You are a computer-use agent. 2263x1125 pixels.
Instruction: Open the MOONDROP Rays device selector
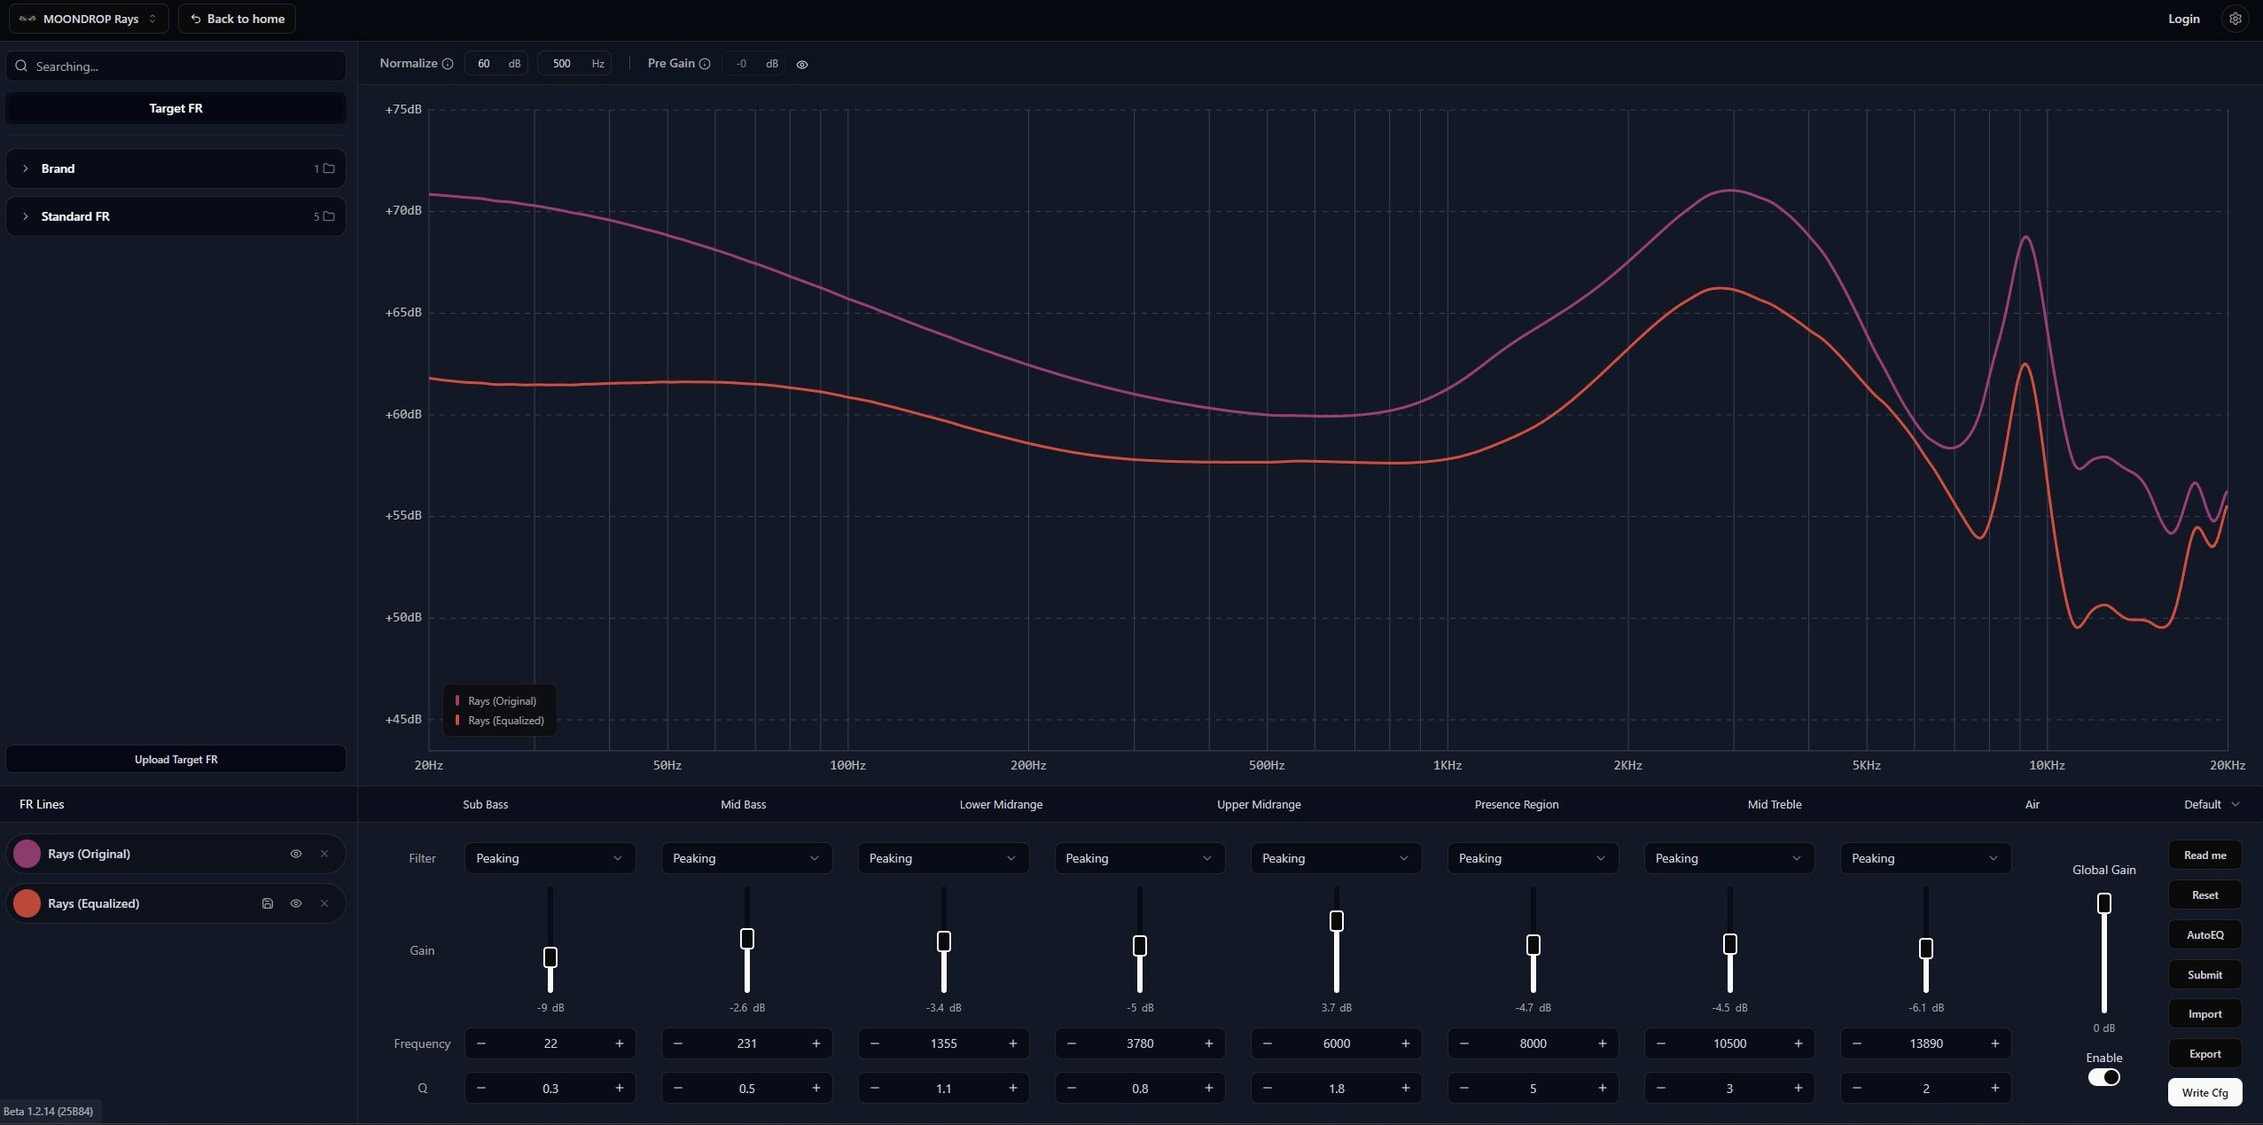[89, 19]
